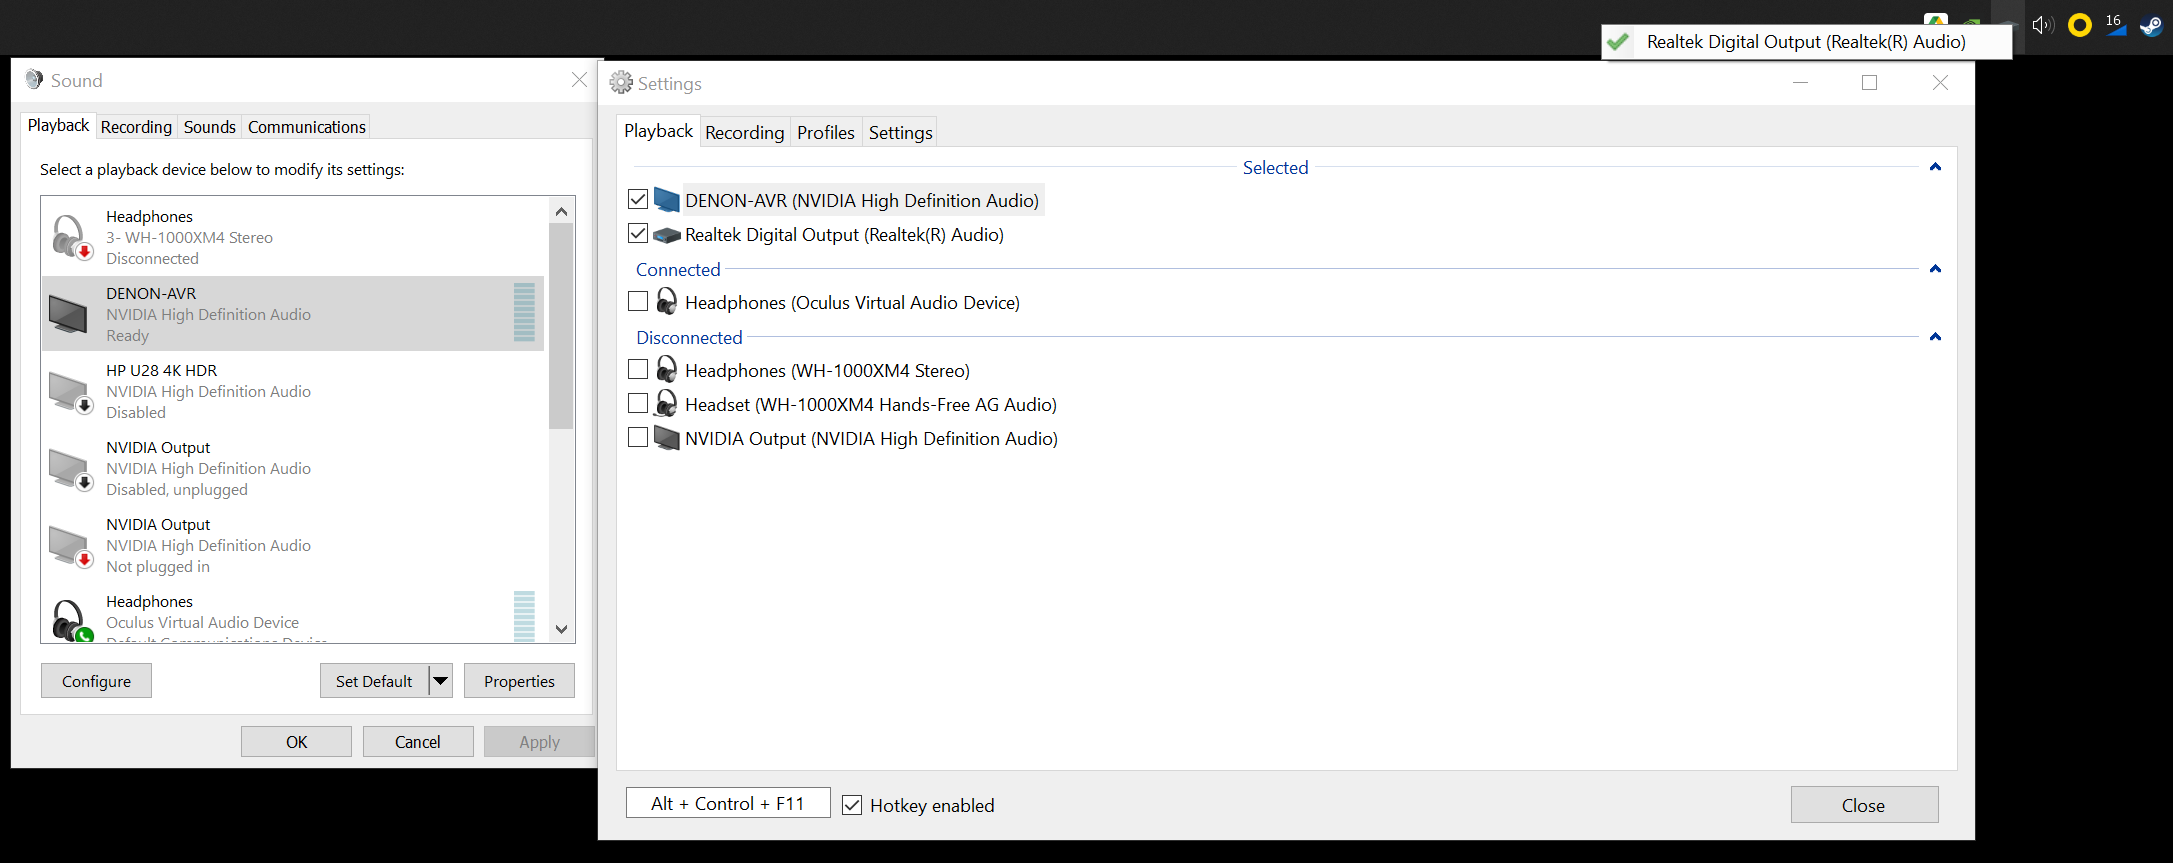The image size is (2173, 863).
Task: Select Playback tab in Sound window
Action: tap(58, 125)
